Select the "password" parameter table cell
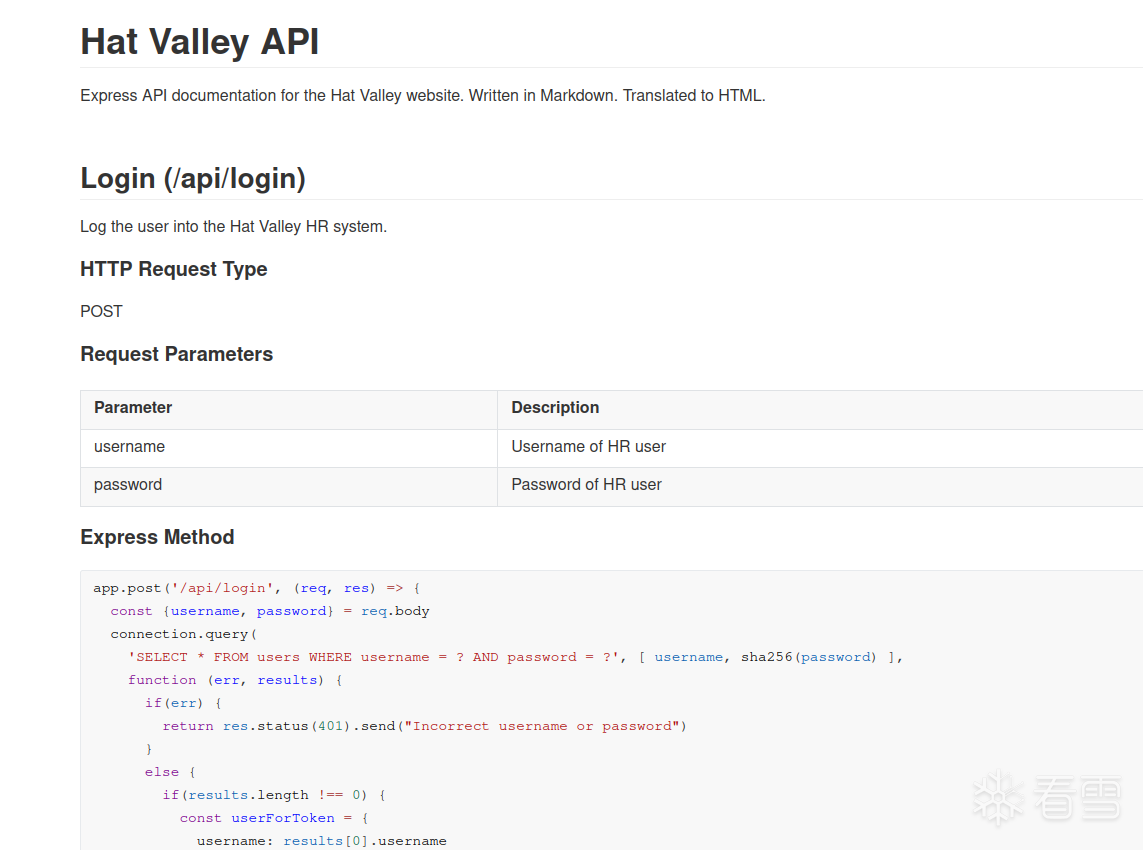This screenshot has width=1143, height=850. (x=128, y=485)
